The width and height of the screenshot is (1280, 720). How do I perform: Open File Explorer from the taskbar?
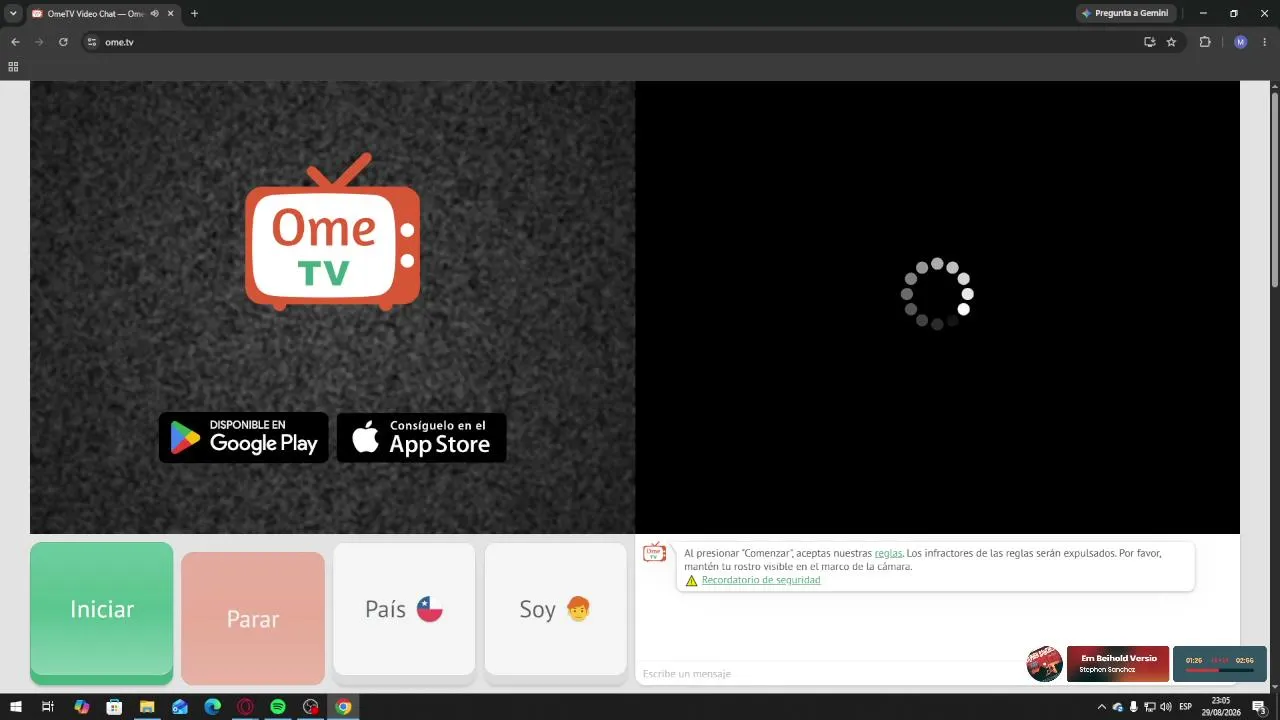pos(147,707)
